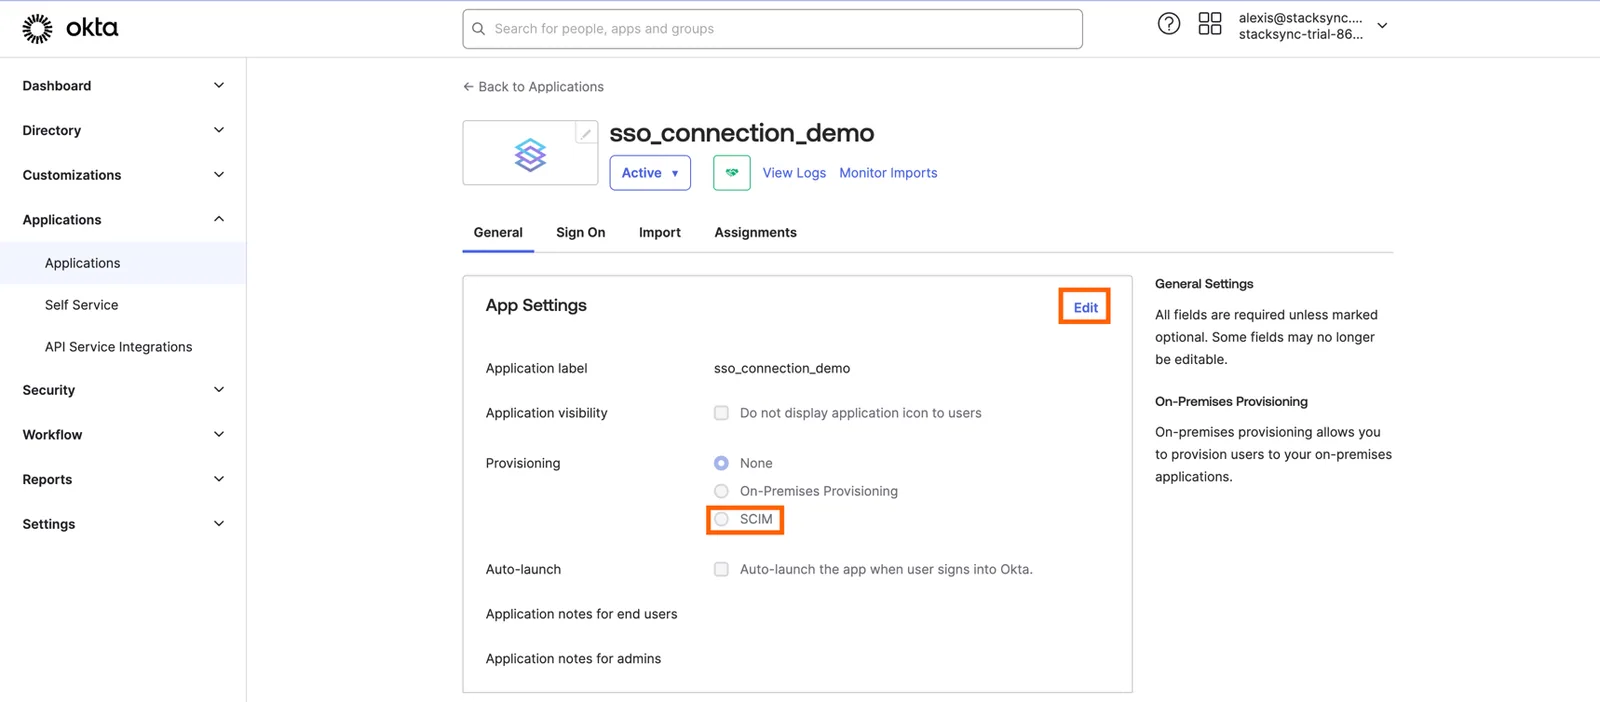Open the apps grid icon
This screenshot has height=702, width=1600.
(1210, 24)
